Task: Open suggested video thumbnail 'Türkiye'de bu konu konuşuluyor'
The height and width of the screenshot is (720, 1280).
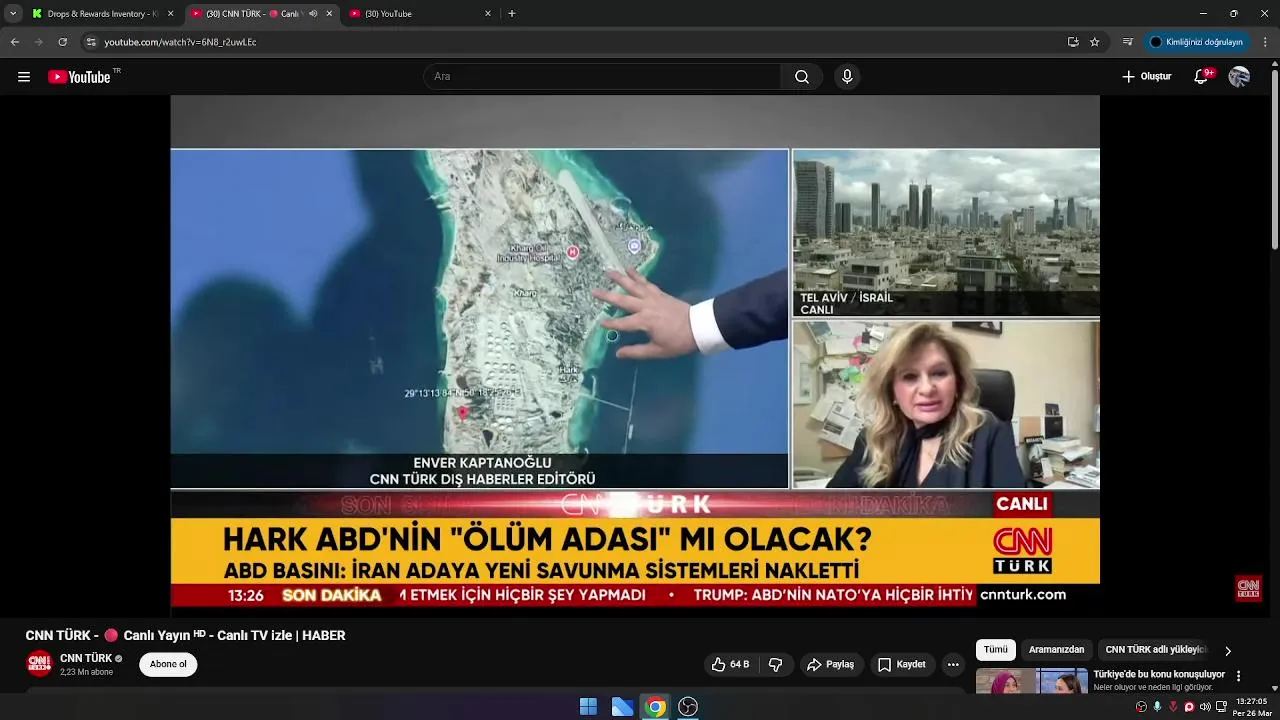Action: click(1031, 681)
